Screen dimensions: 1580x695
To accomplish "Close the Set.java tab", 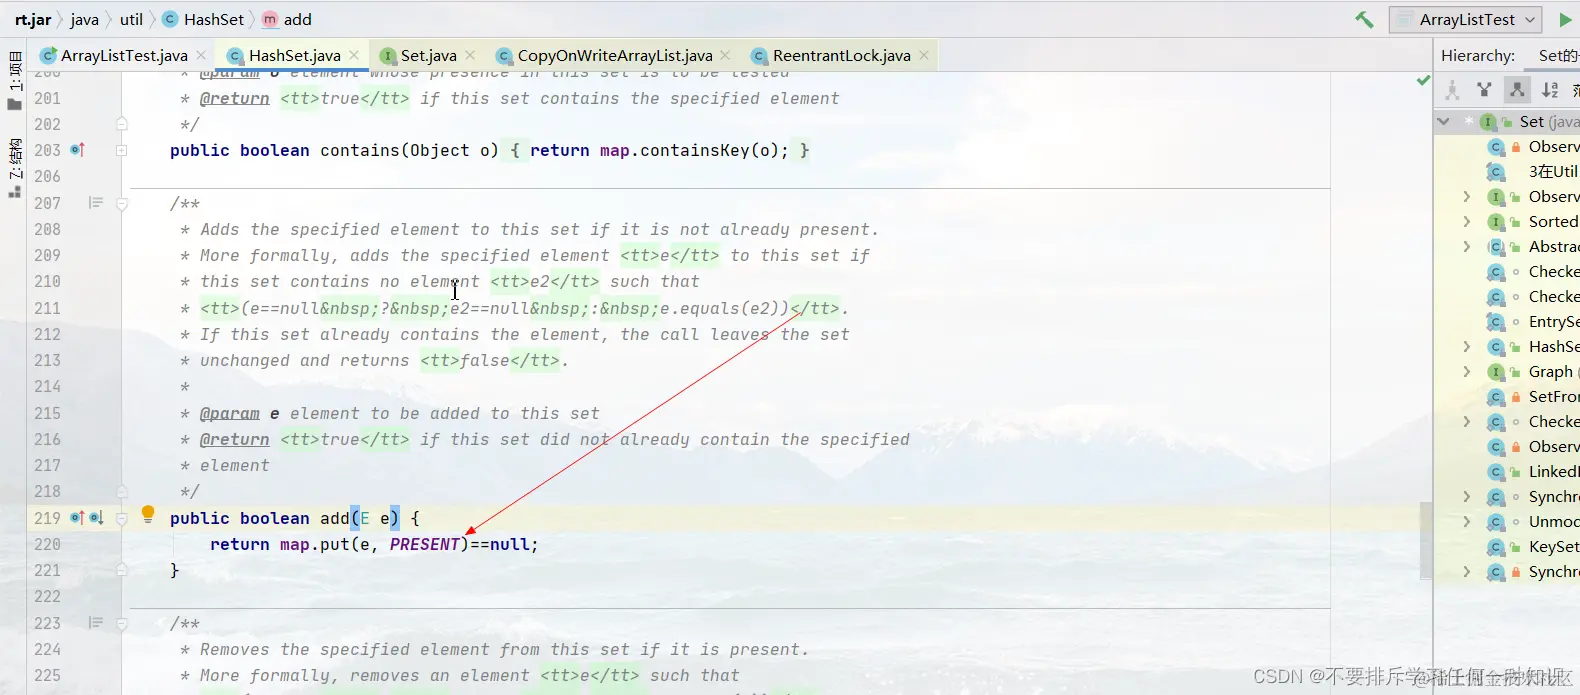I will point(470,55).
